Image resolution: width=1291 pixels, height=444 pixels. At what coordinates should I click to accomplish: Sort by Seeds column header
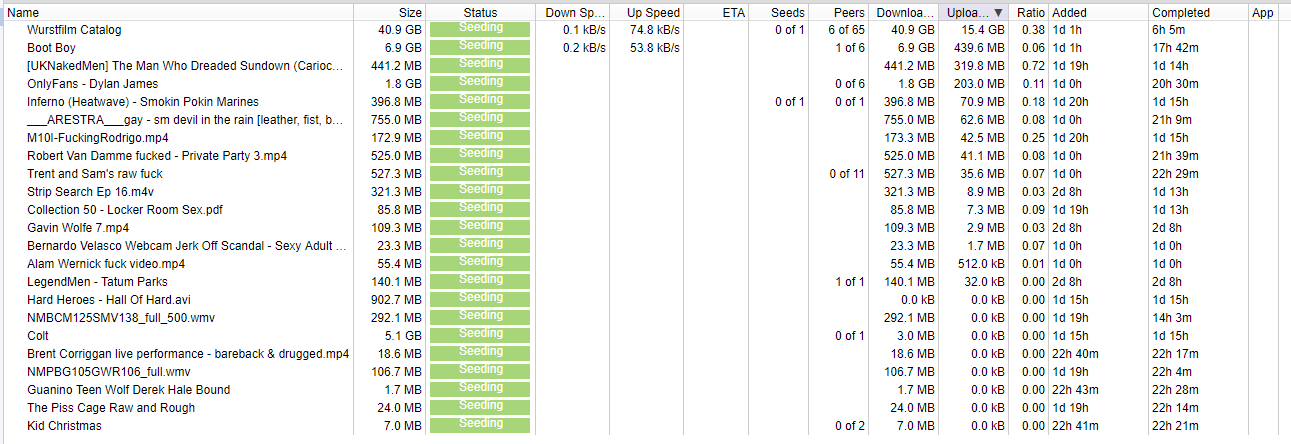tap(788, 13)
